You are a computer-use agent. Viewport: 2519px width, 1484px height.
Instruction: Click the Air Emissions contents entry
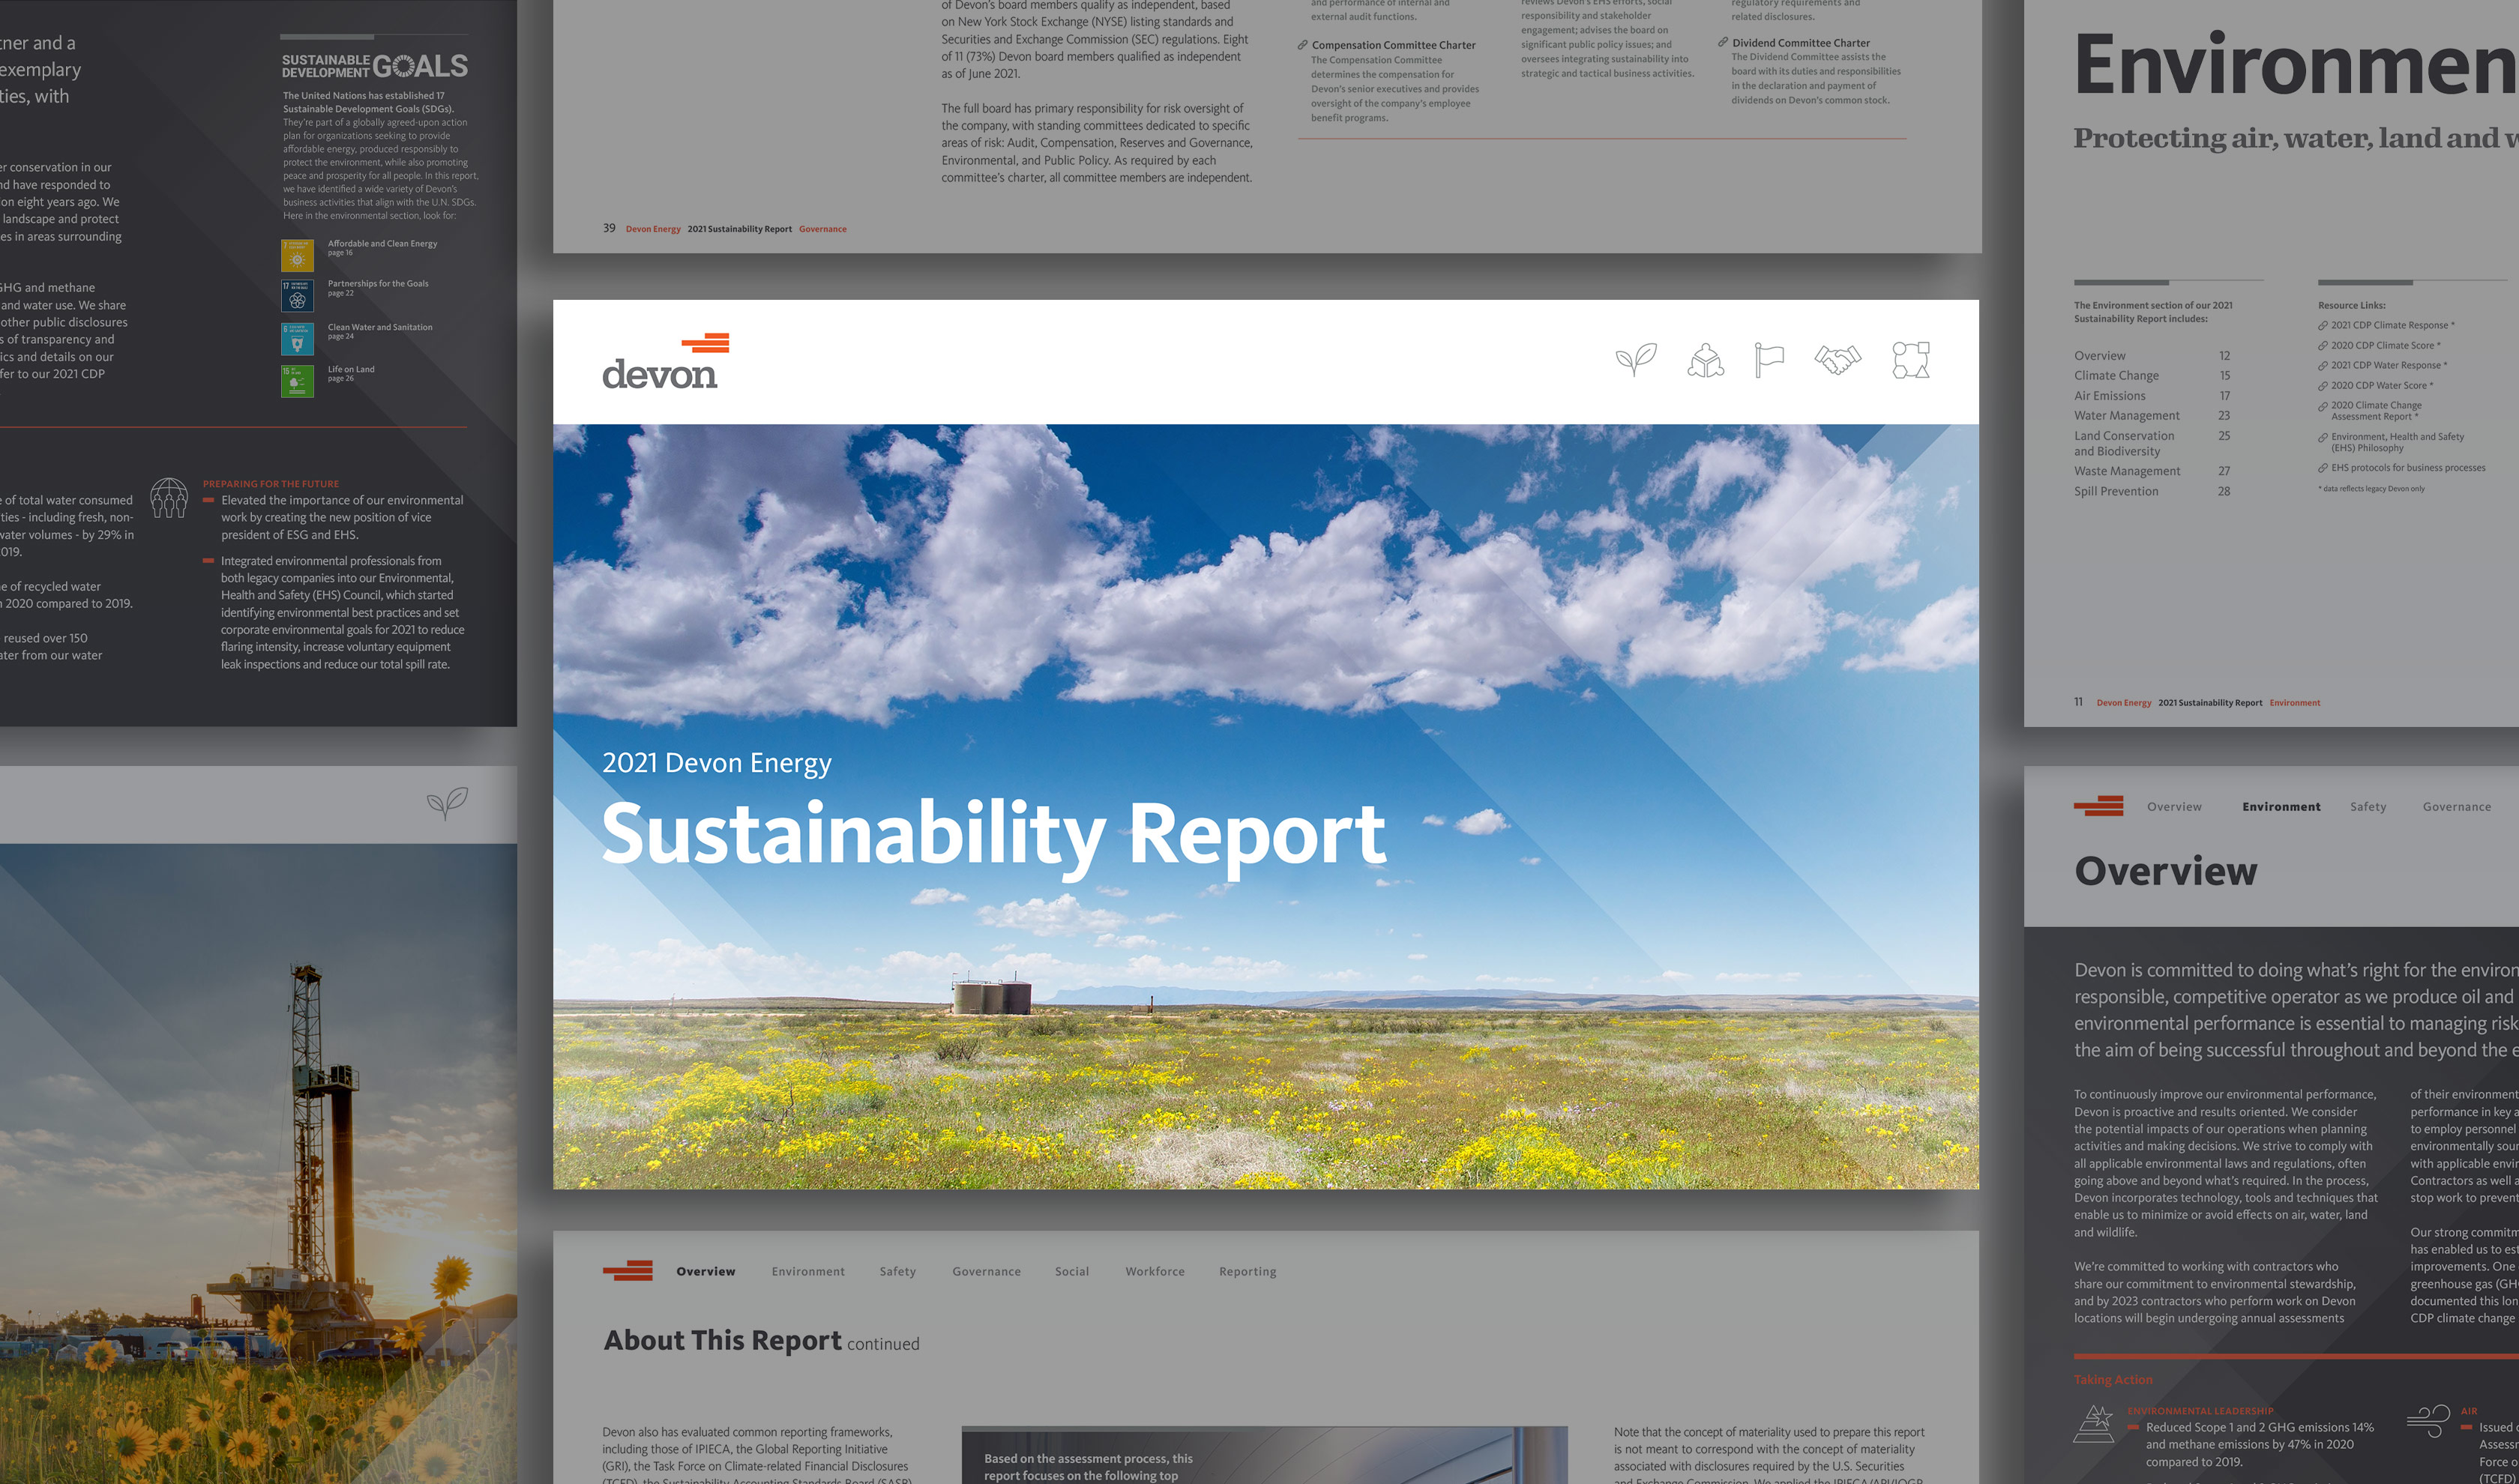pyautogui.click(x=2152, y=395)
